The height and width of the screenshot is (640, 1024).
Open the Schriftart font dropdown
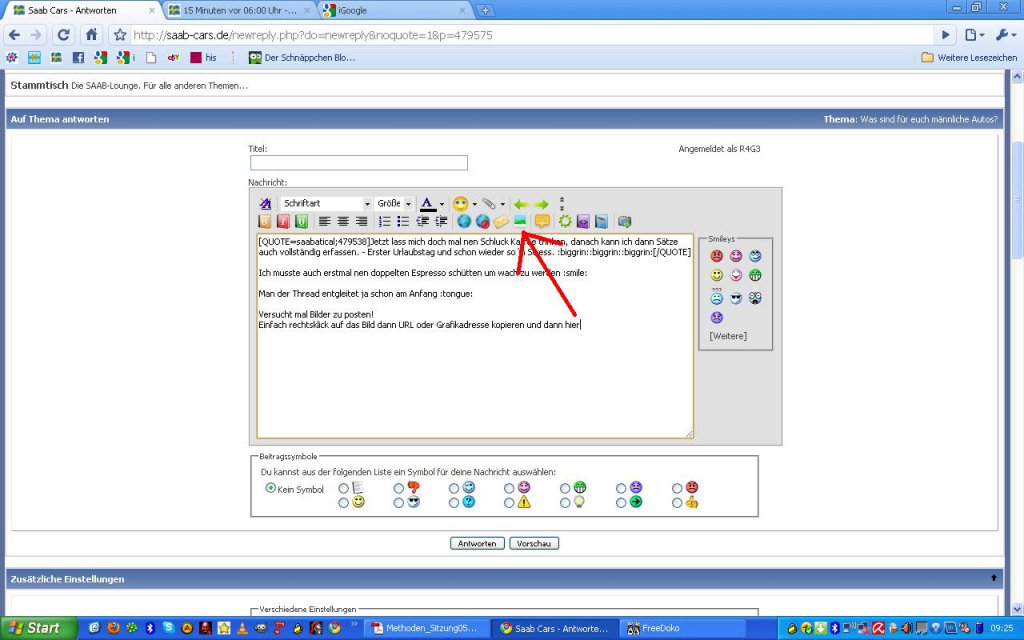pyautogui.click(x=327, y=204)
